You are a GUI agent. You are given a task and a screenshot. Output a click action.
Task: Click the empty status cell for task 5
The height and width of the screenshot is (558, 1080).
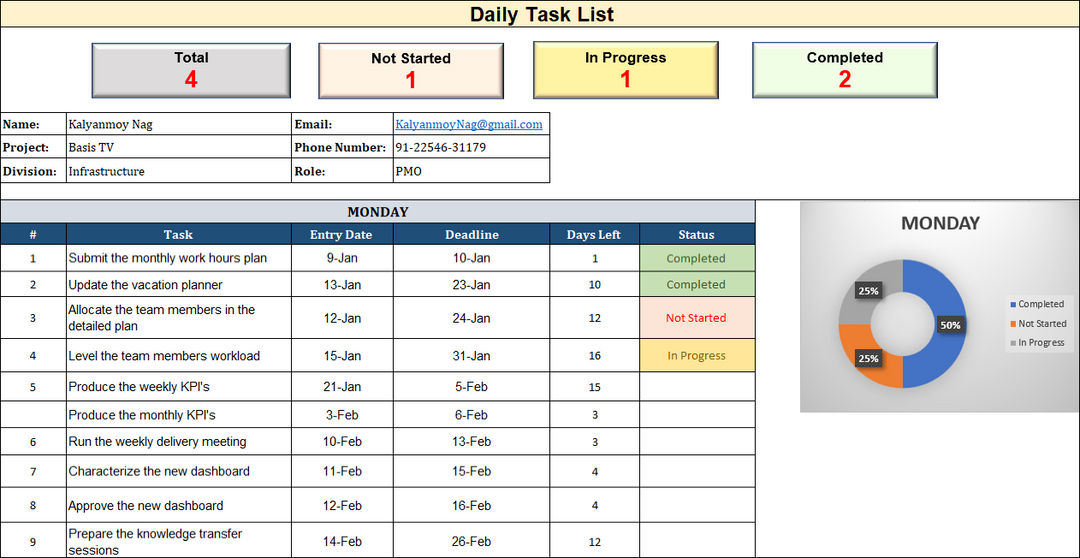coord(696,387)
